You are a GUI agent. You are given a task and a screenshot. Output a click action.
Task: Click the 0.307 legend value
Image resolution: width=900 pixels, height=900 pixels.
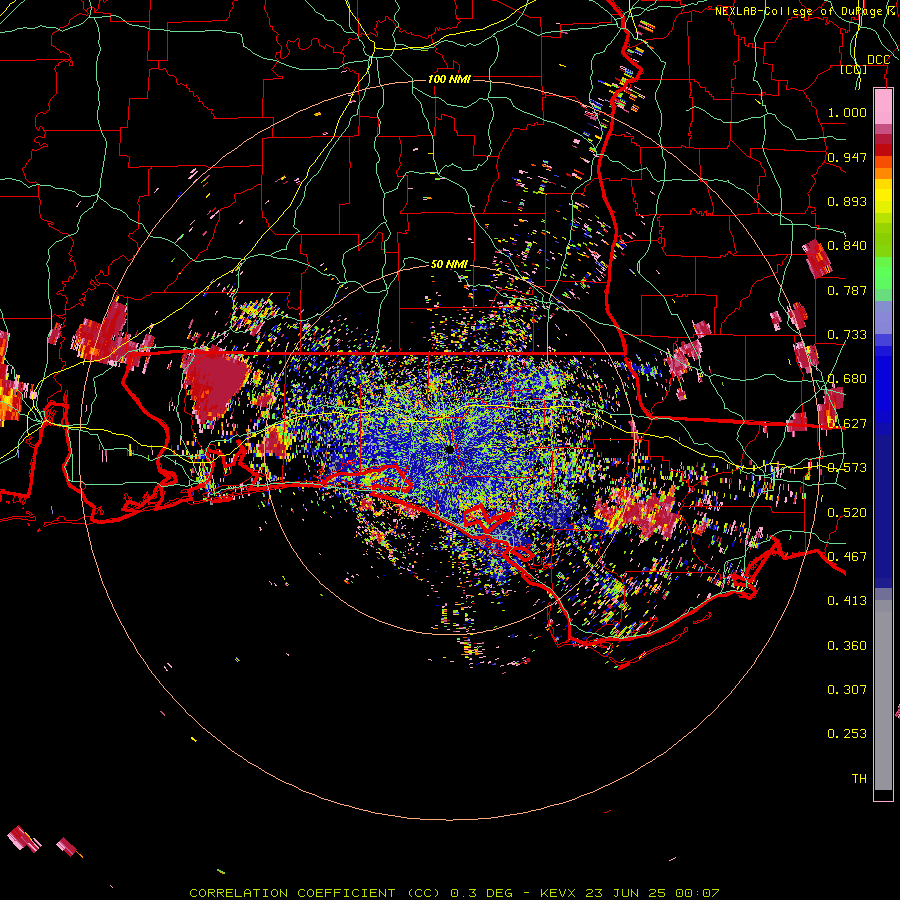click(x=847, y=690)
